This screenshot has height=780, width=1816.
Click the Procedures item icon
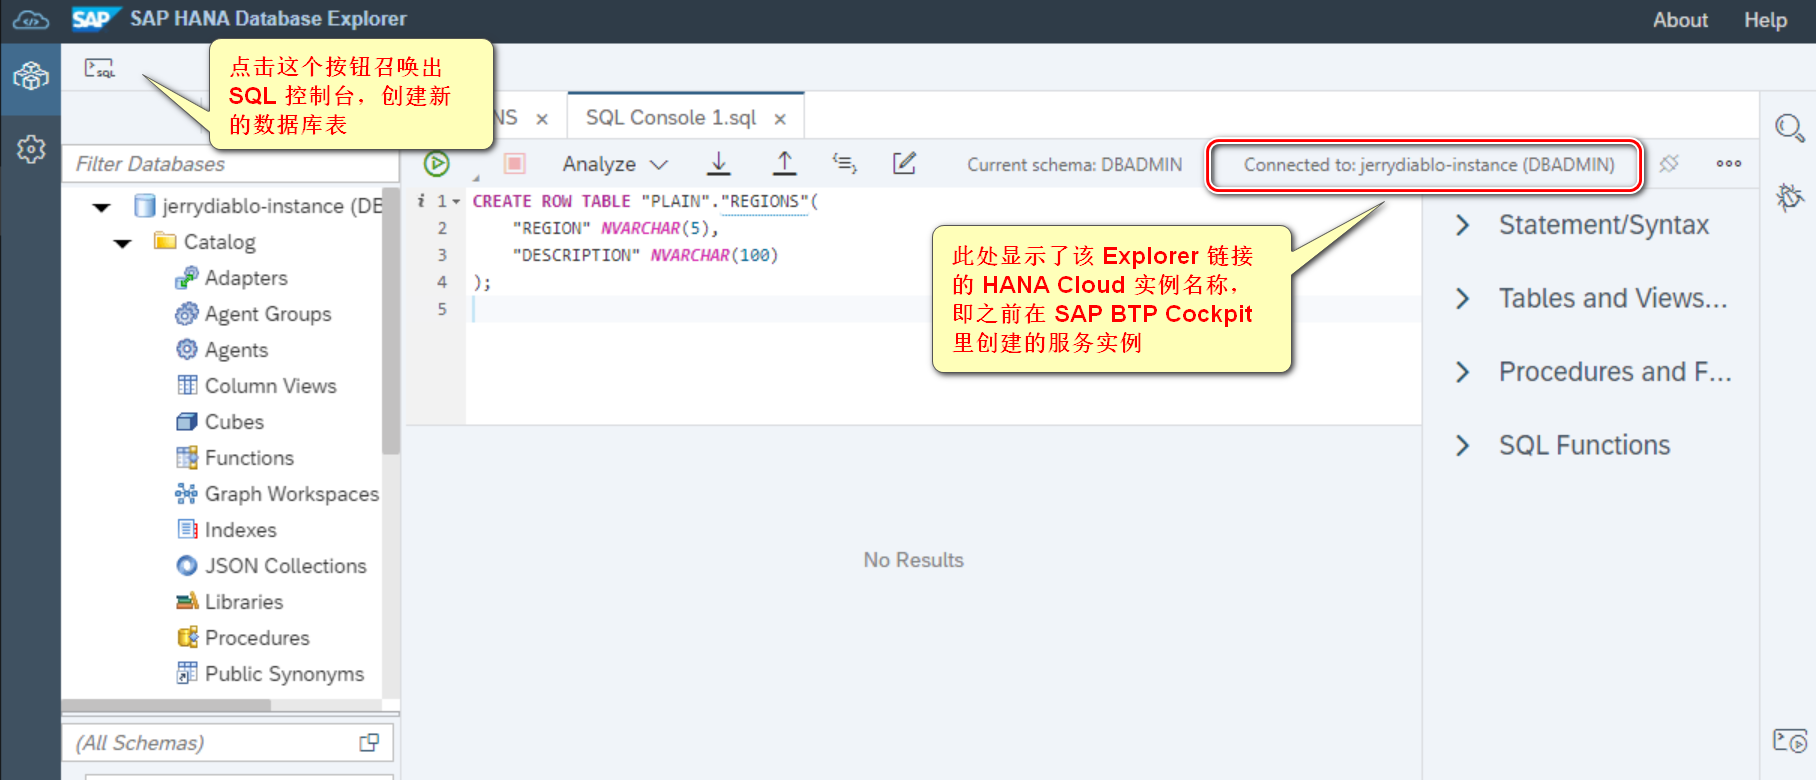(x=187, y=637)
